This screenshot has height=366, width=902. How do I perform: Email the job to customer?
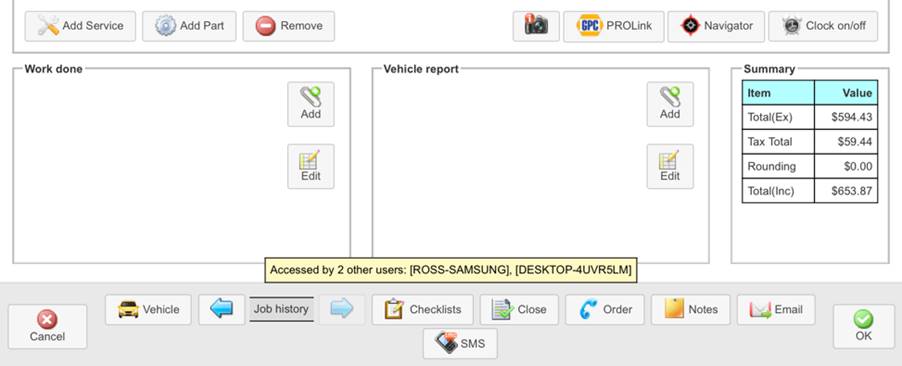(776, 310)
